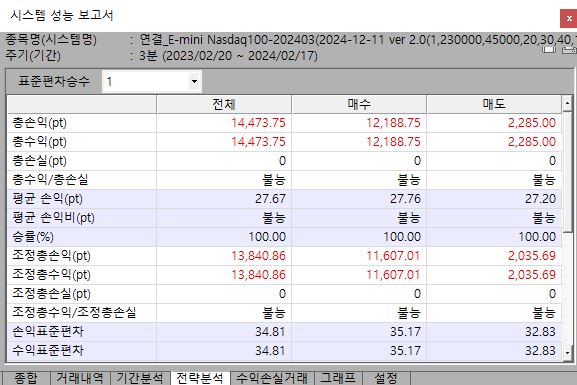Open the 거래내역 tab
This screenshot has width=577, height=385.
[x=80, y=378]
